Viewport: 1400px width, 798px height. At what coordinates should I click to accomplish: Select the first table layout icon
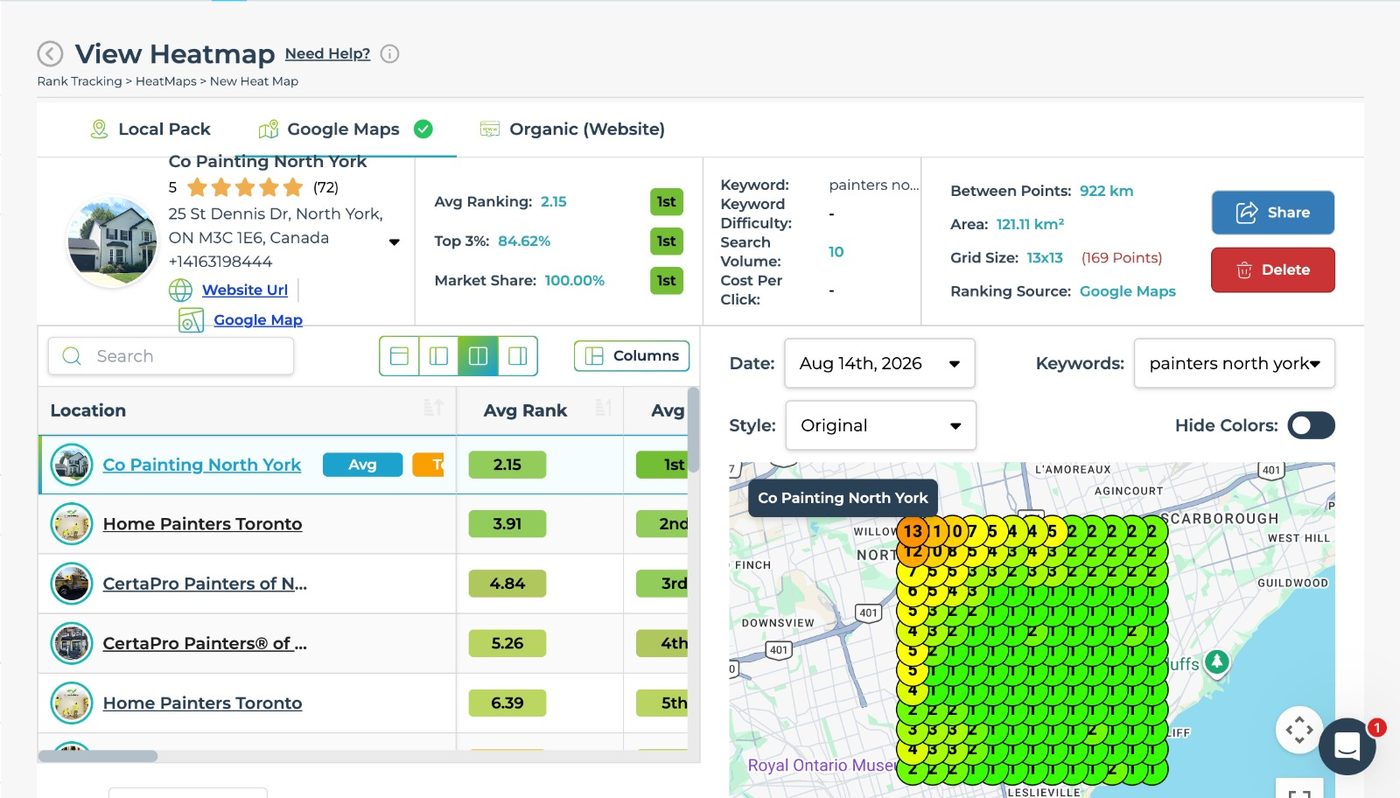click(x=399, y=356)
